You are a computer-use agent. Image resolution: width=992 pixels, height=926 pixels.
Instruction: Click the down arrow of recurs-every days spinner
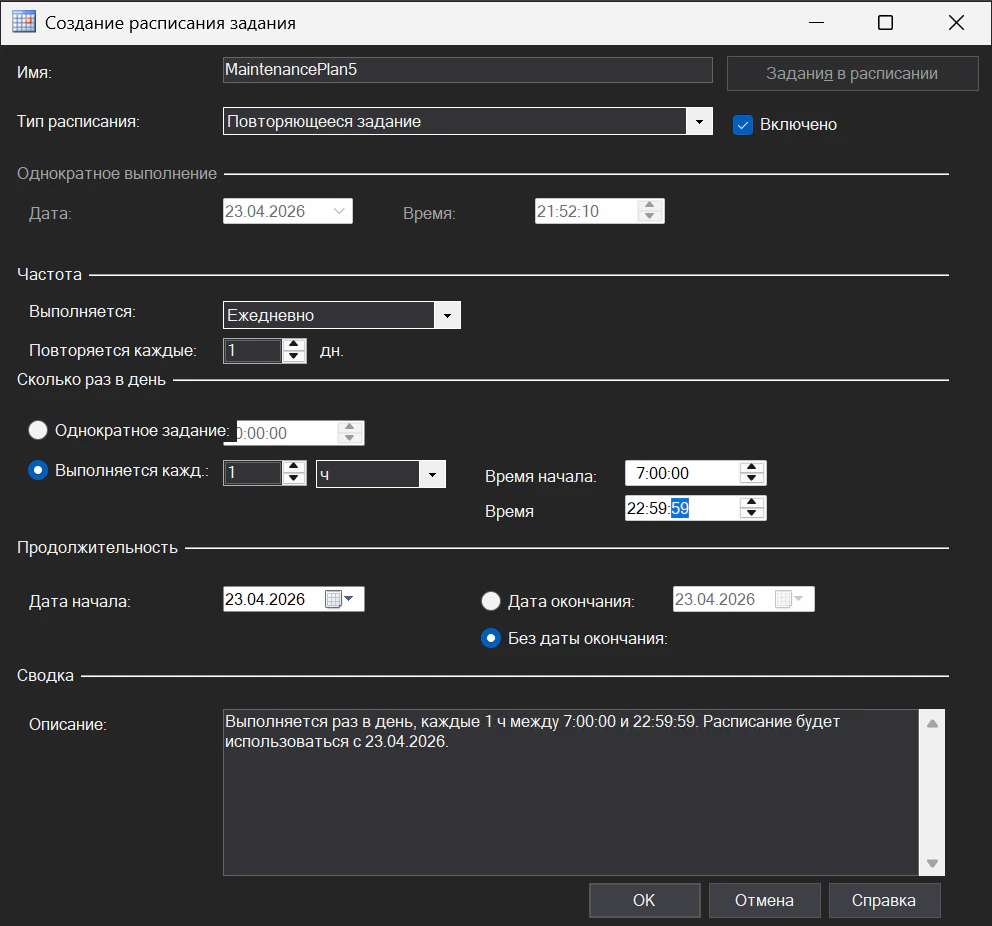click(294, 357)
